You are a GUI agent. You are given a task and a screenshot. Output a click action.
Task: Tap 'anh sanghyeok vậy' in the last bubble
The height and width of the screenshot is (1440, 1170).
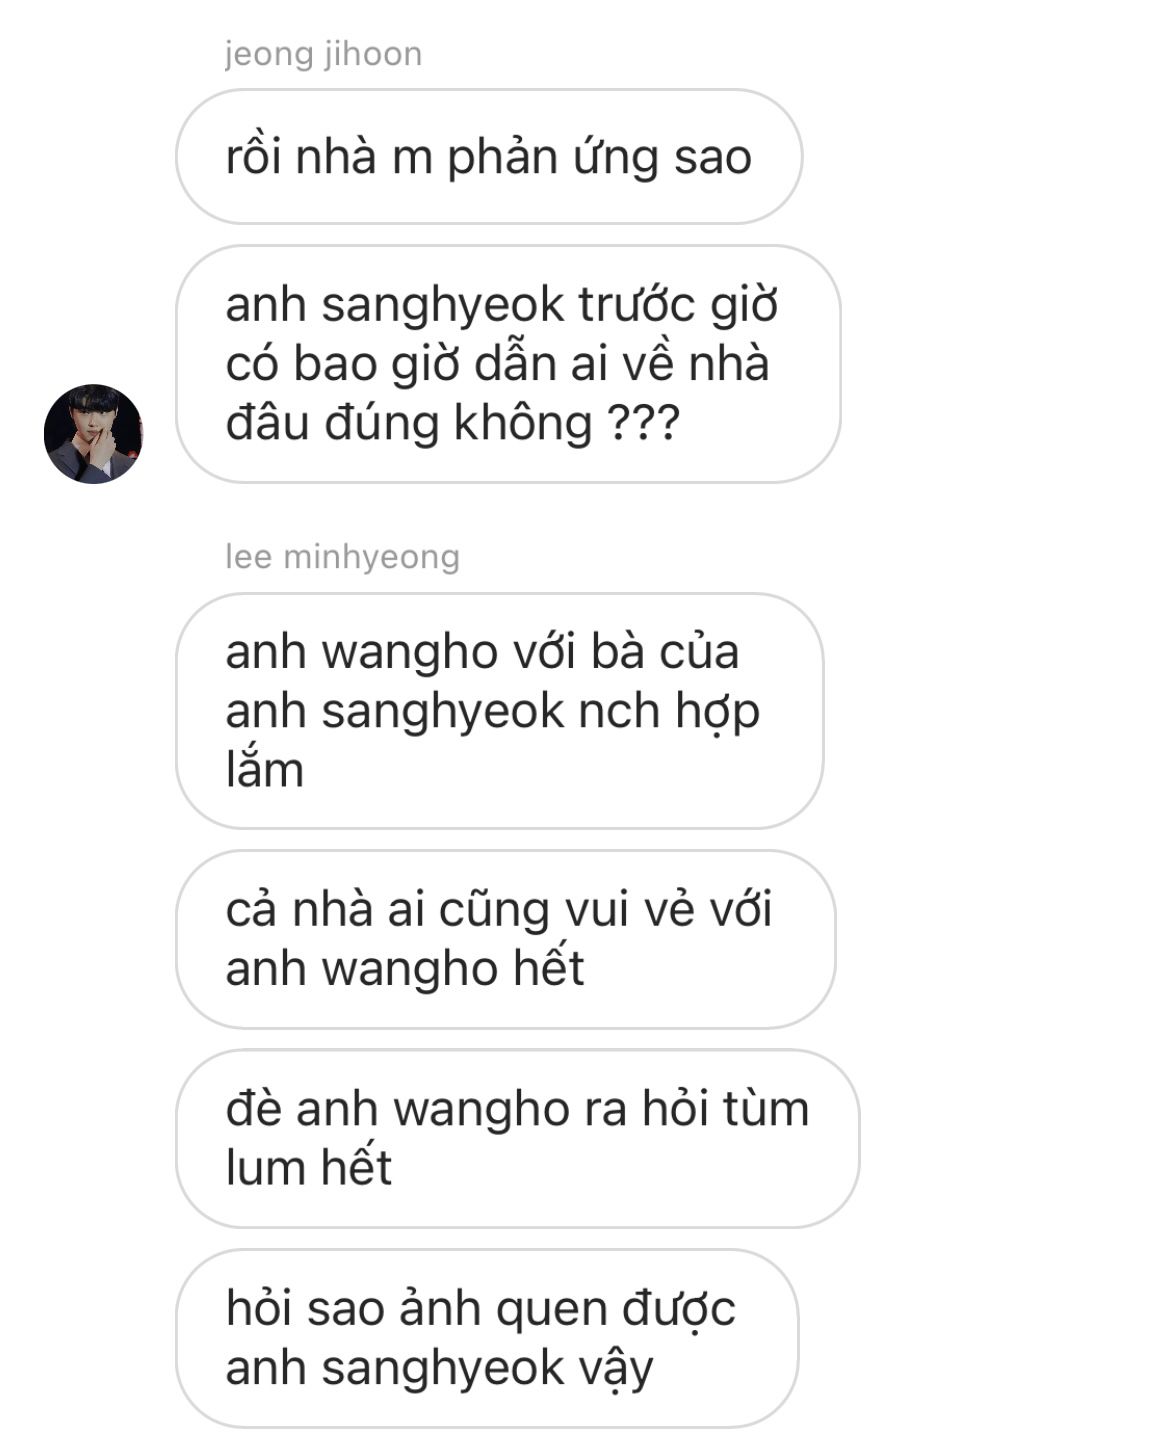pyautogui.click(x=439, y=1369)
